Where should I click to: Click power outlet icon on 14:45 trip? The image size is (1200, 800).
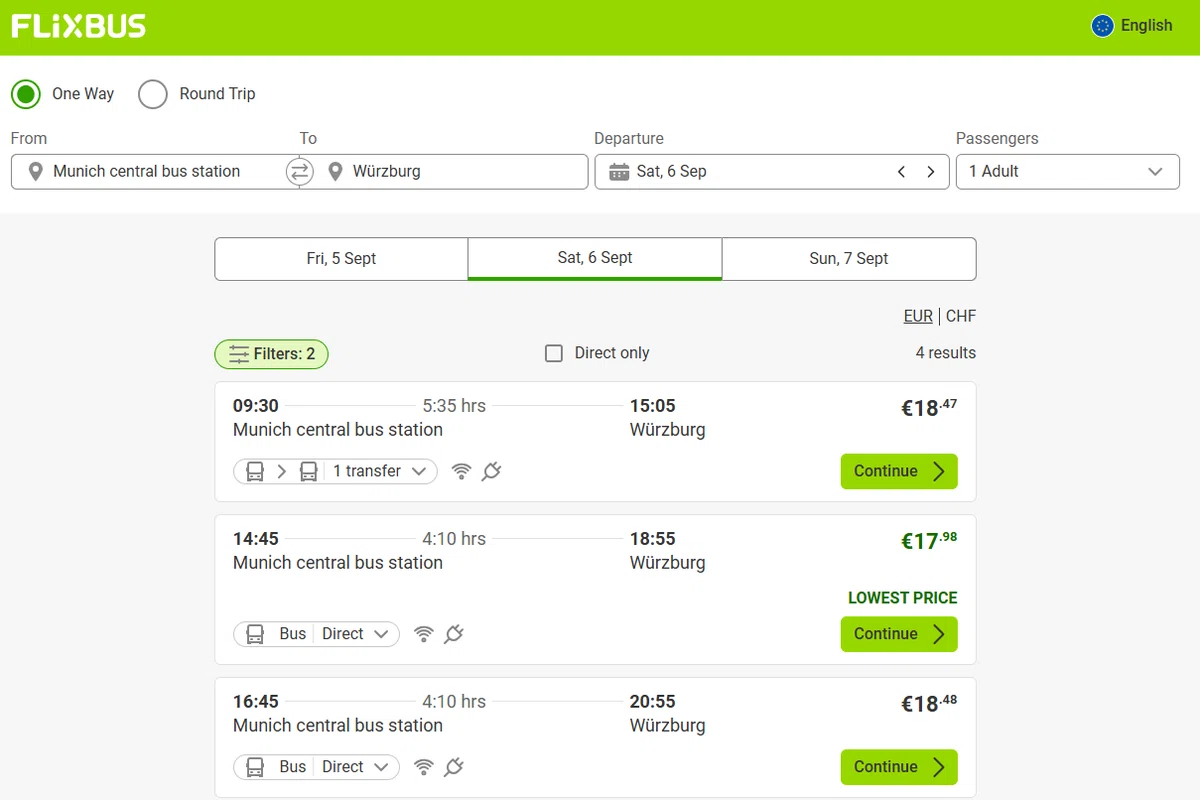pyautogui.click(x=453, y=634)
